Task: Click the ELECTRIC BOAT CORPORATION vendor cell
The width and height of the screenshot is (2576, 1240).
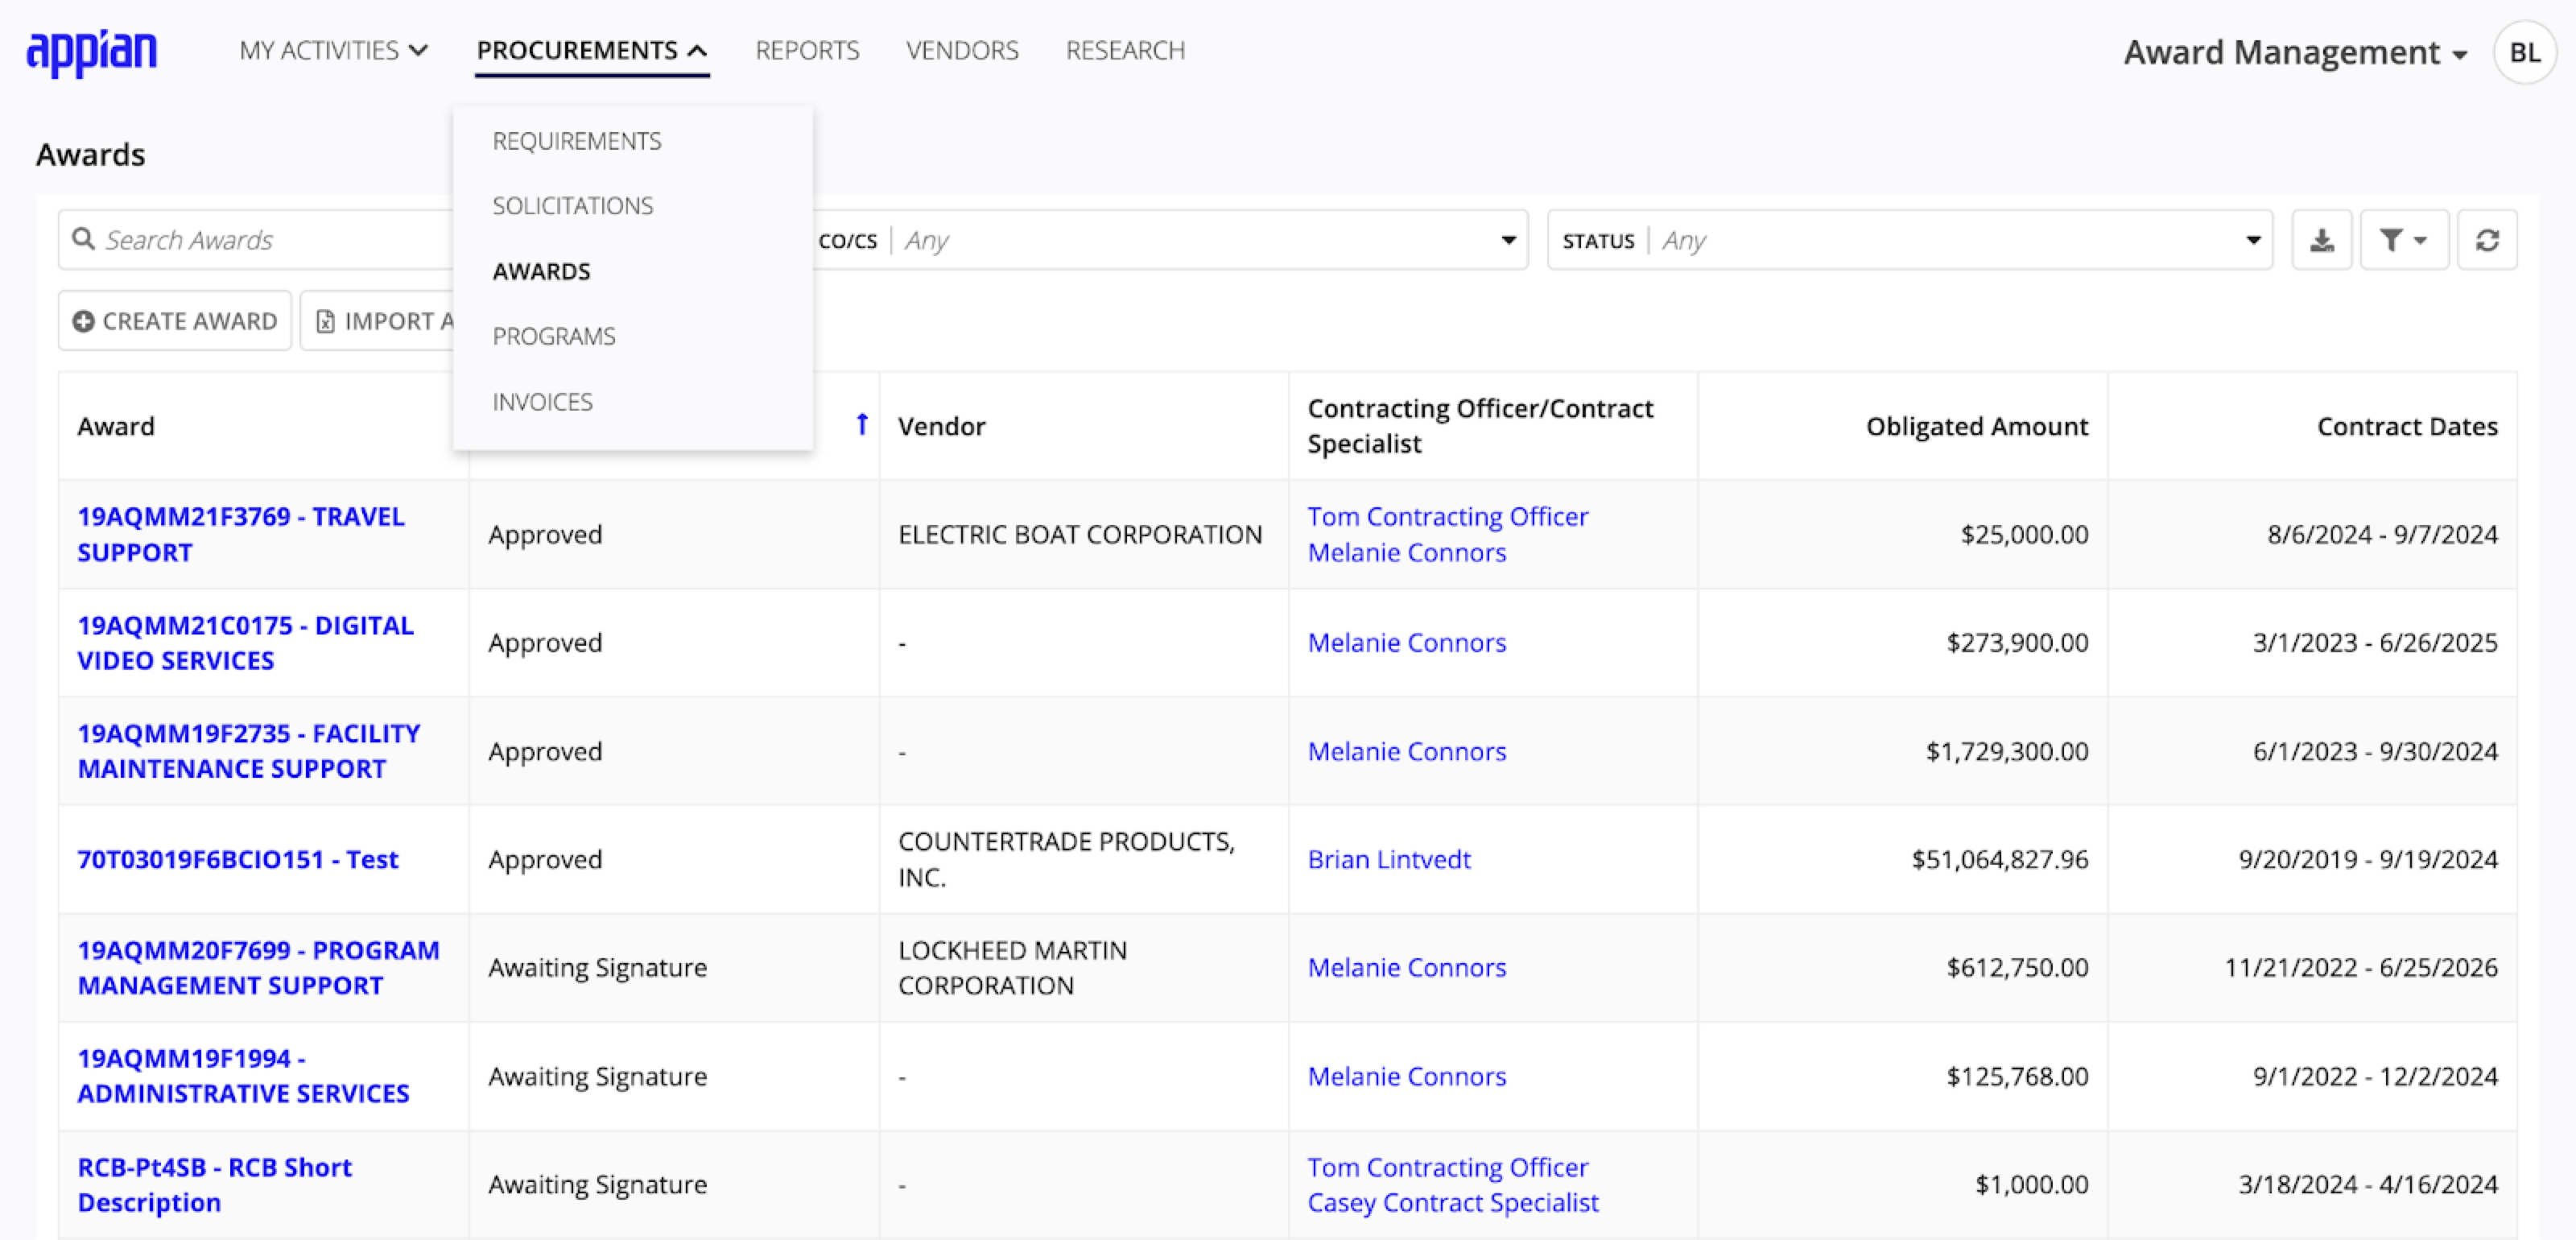Action: tap(1080, 534)
